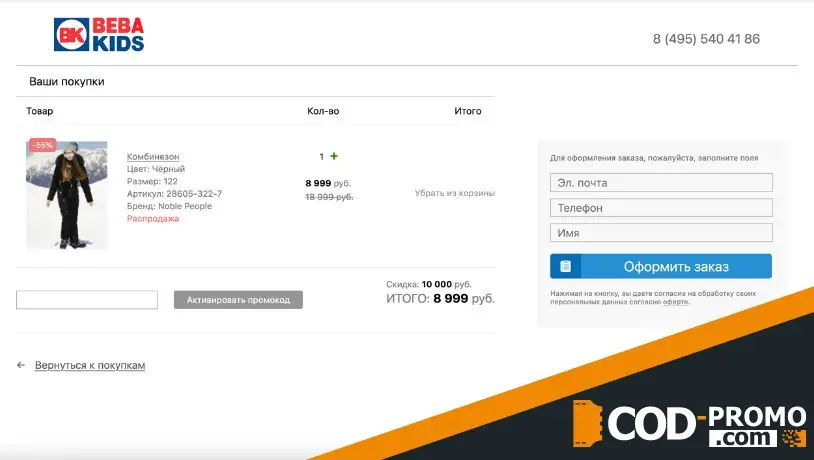Go back via Вернуться к покупкам
Image resolution: width=814 pixels, height=460 pixels.
click(x=90, y=366)
